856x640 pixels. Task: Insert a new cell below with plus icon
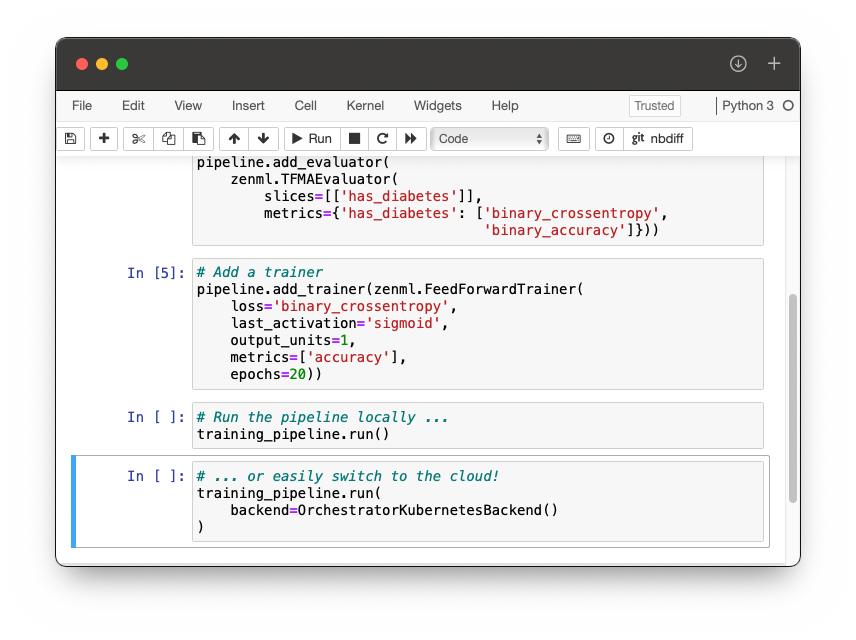104,139
